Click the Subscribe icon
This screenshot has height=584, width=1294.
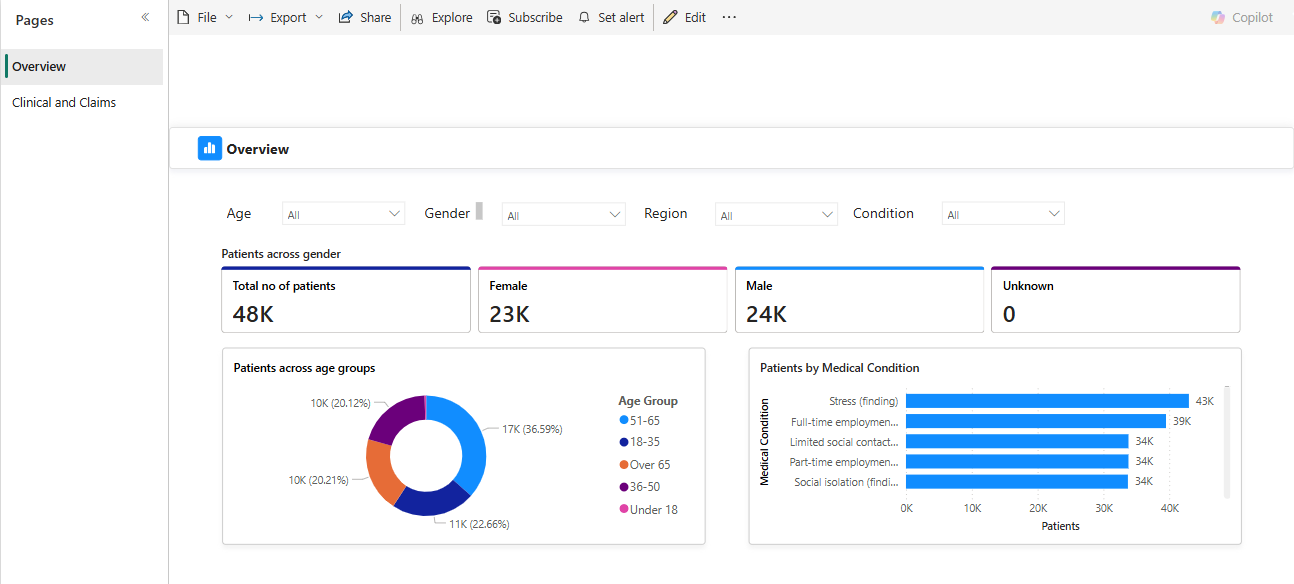(x=494, y=17)
